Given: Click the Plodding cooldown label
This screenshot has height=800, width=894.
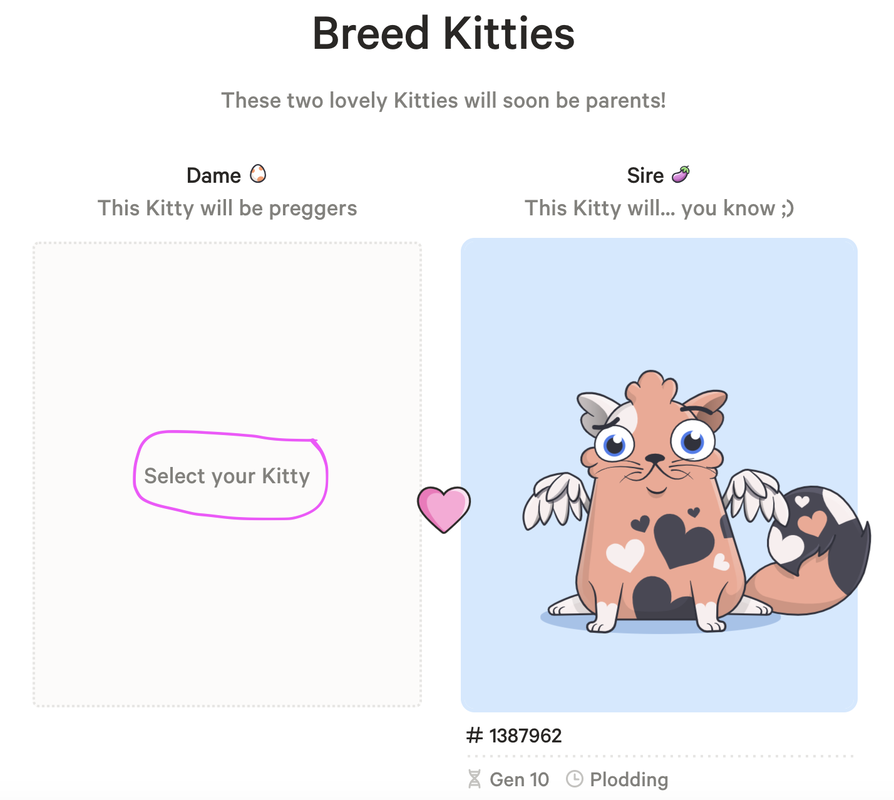Looking at the screenshot, I should point(628,779).
